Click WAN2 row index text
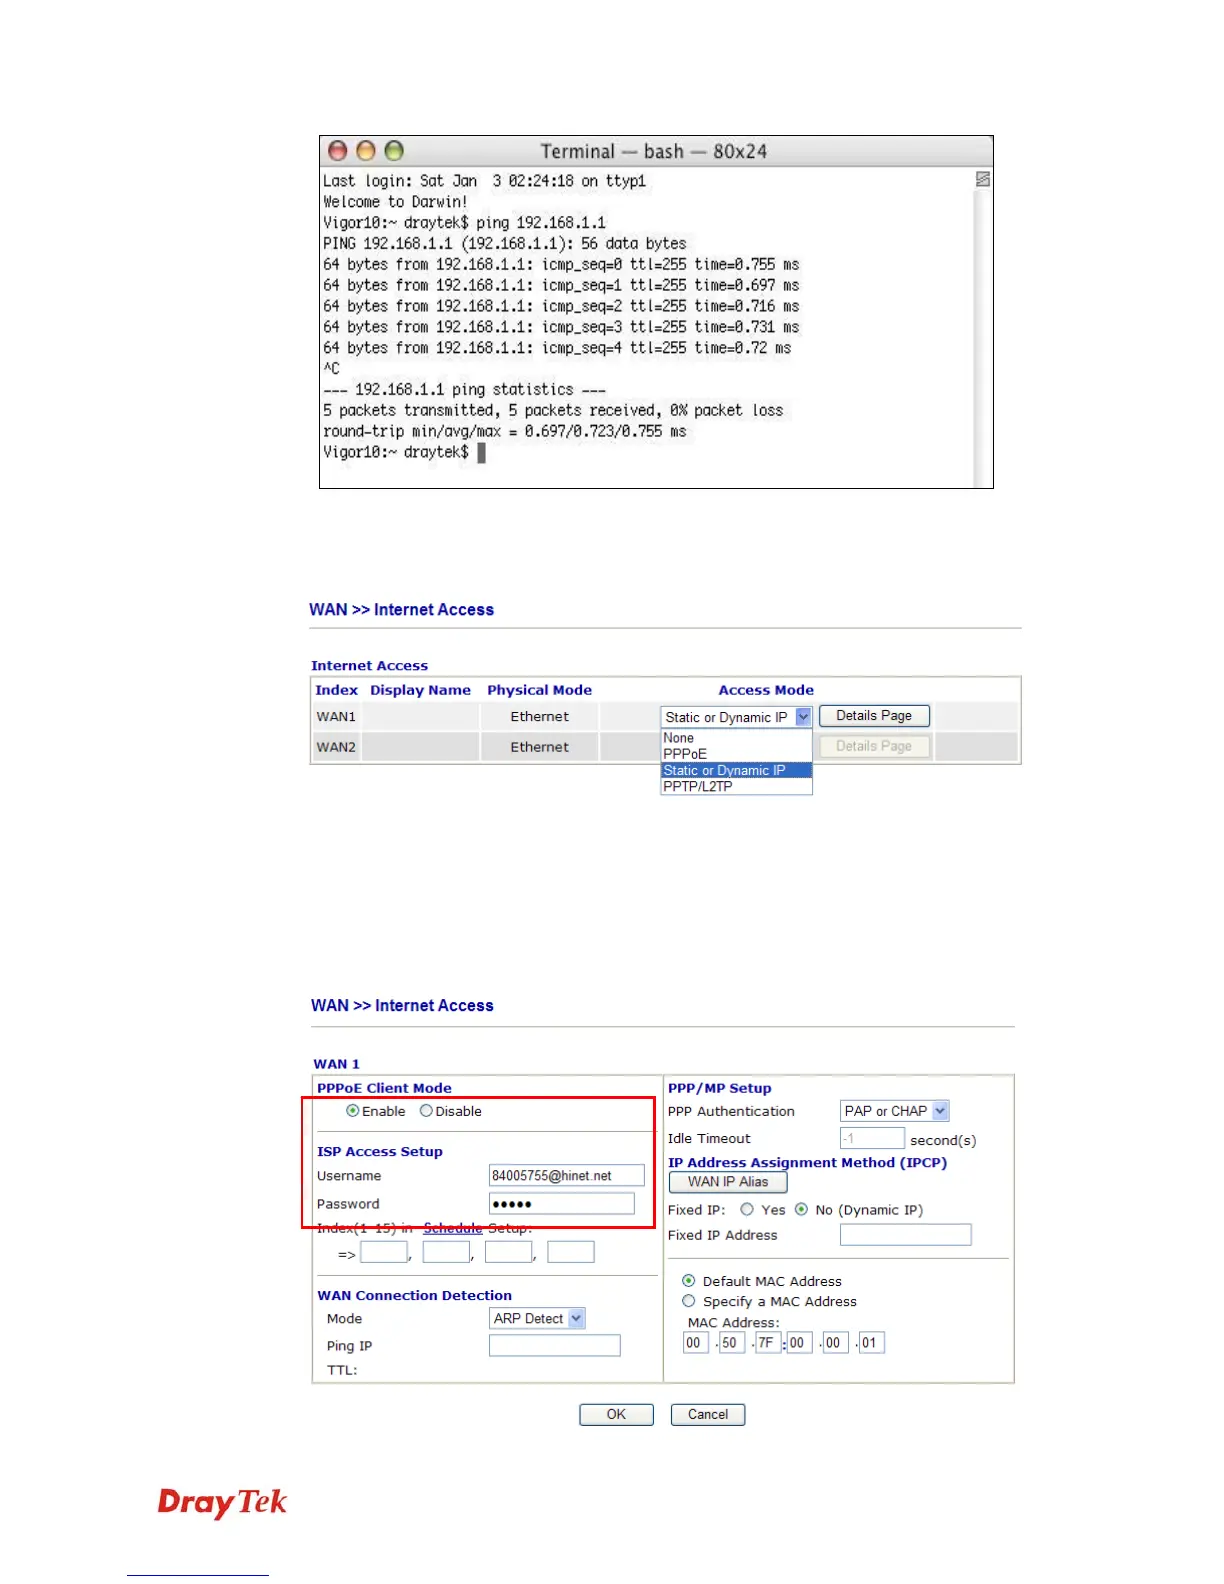The image size is (1224, 1584). [x=336, y=747]
